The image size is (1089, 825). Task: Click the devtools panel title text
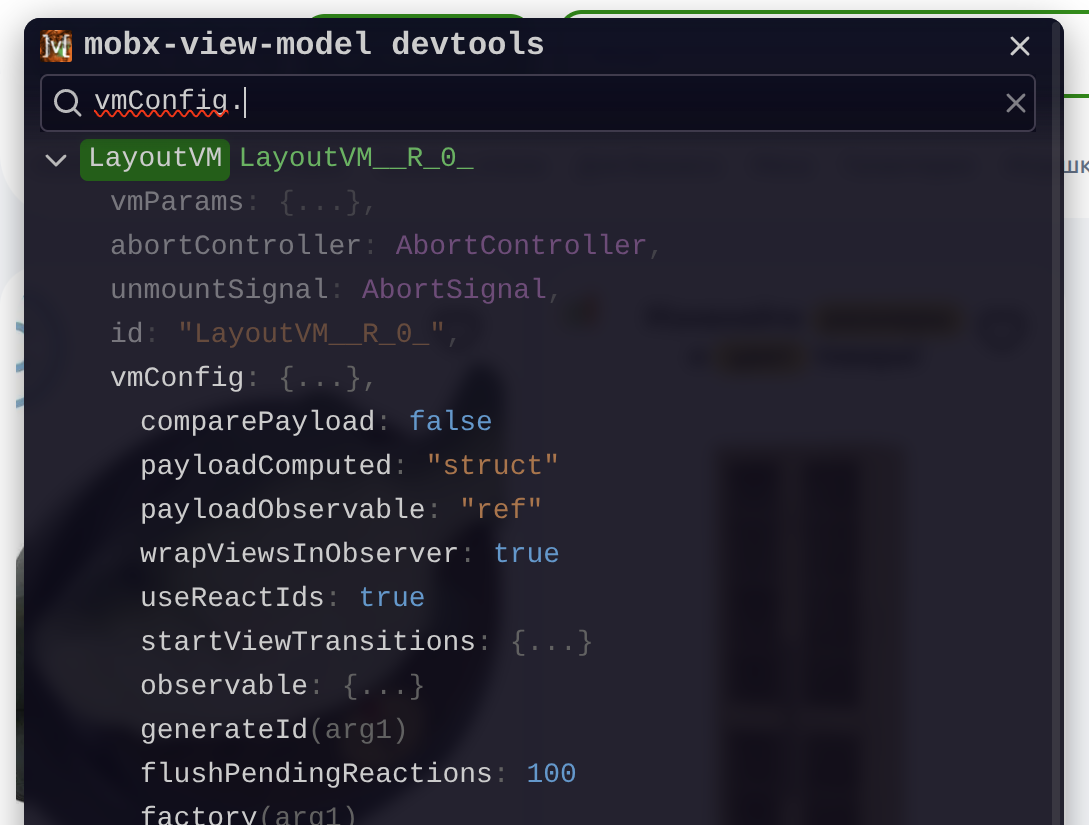point(314,45)
